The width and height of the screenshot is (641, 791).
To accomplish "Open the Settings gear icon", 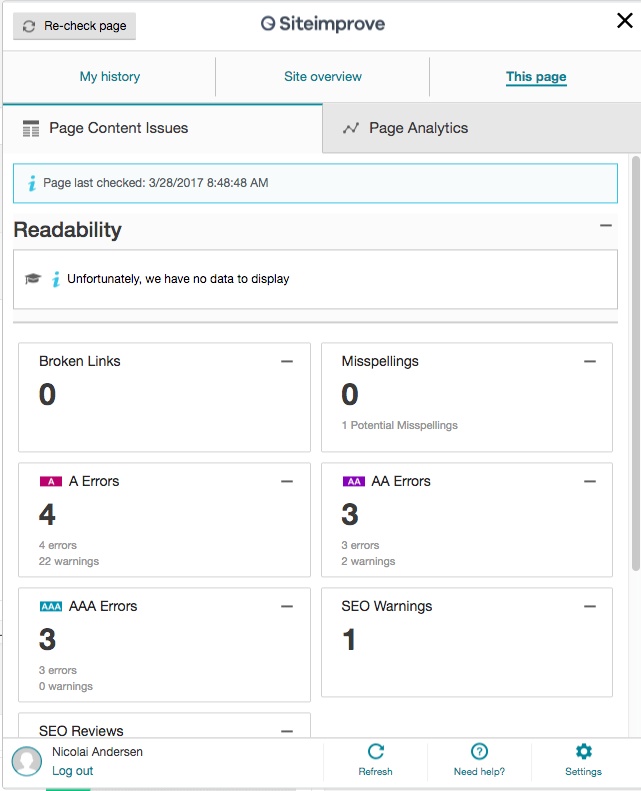I will coord(584,752).
